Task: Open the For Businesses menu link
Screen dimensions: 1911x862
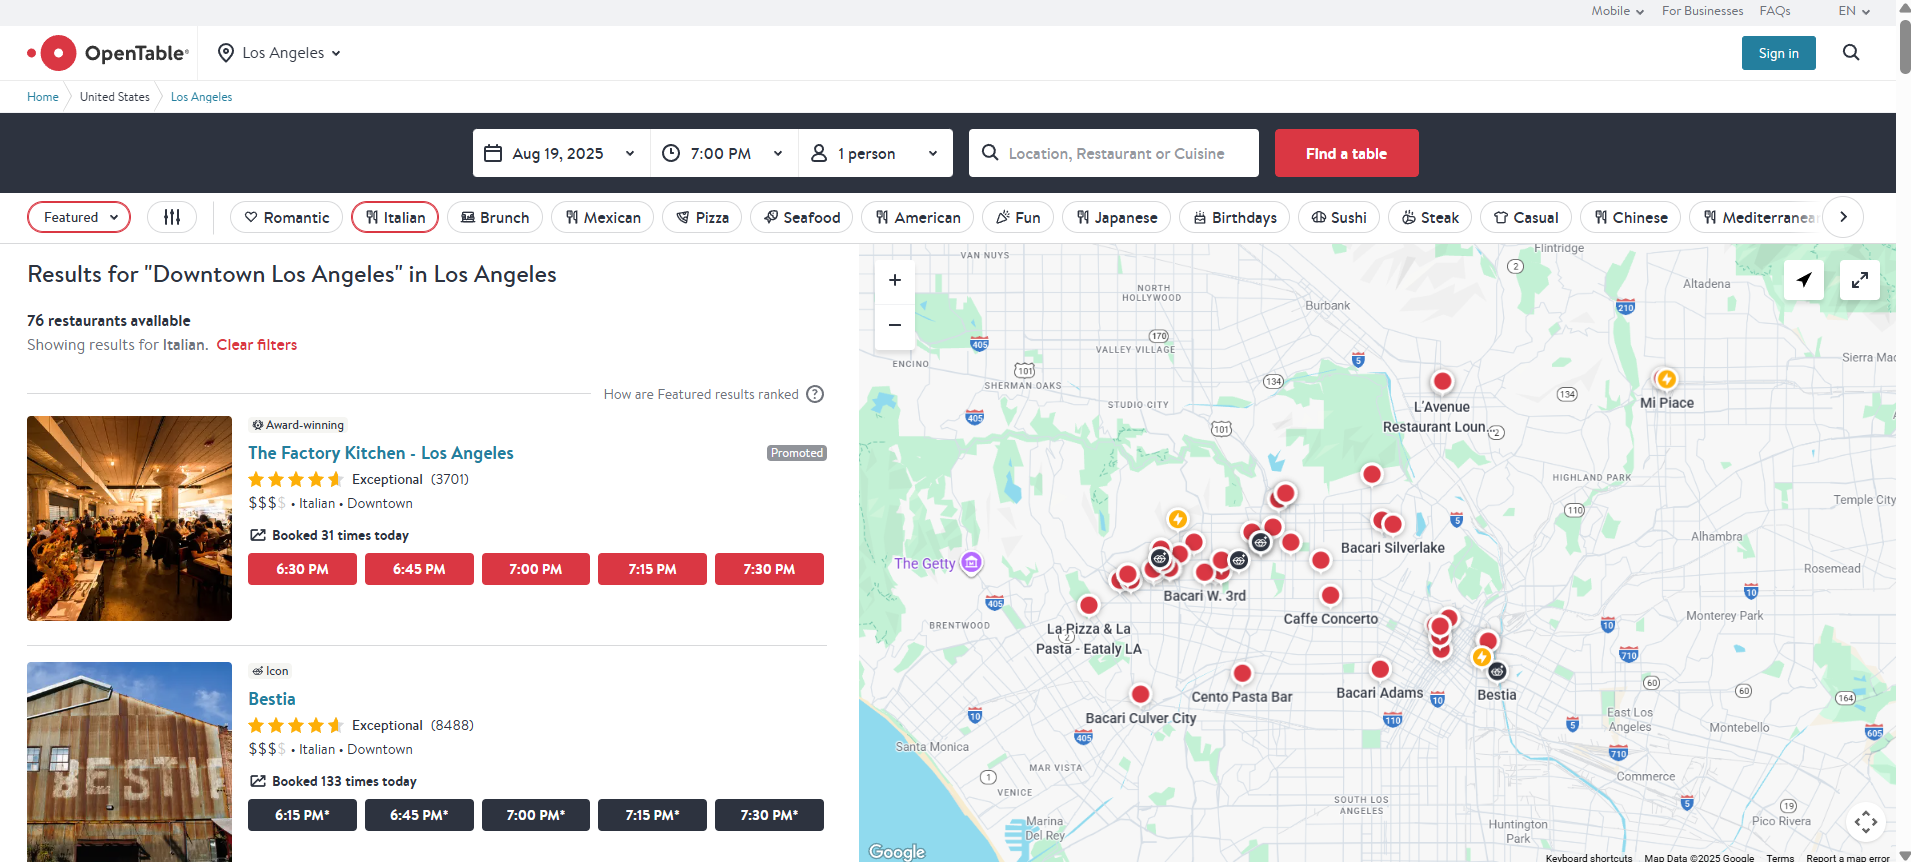Action: 1702,11
